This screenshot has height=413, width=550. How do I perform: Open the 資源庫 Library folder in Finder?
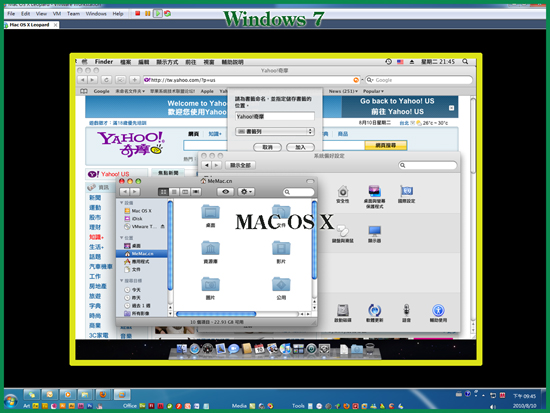210,252
